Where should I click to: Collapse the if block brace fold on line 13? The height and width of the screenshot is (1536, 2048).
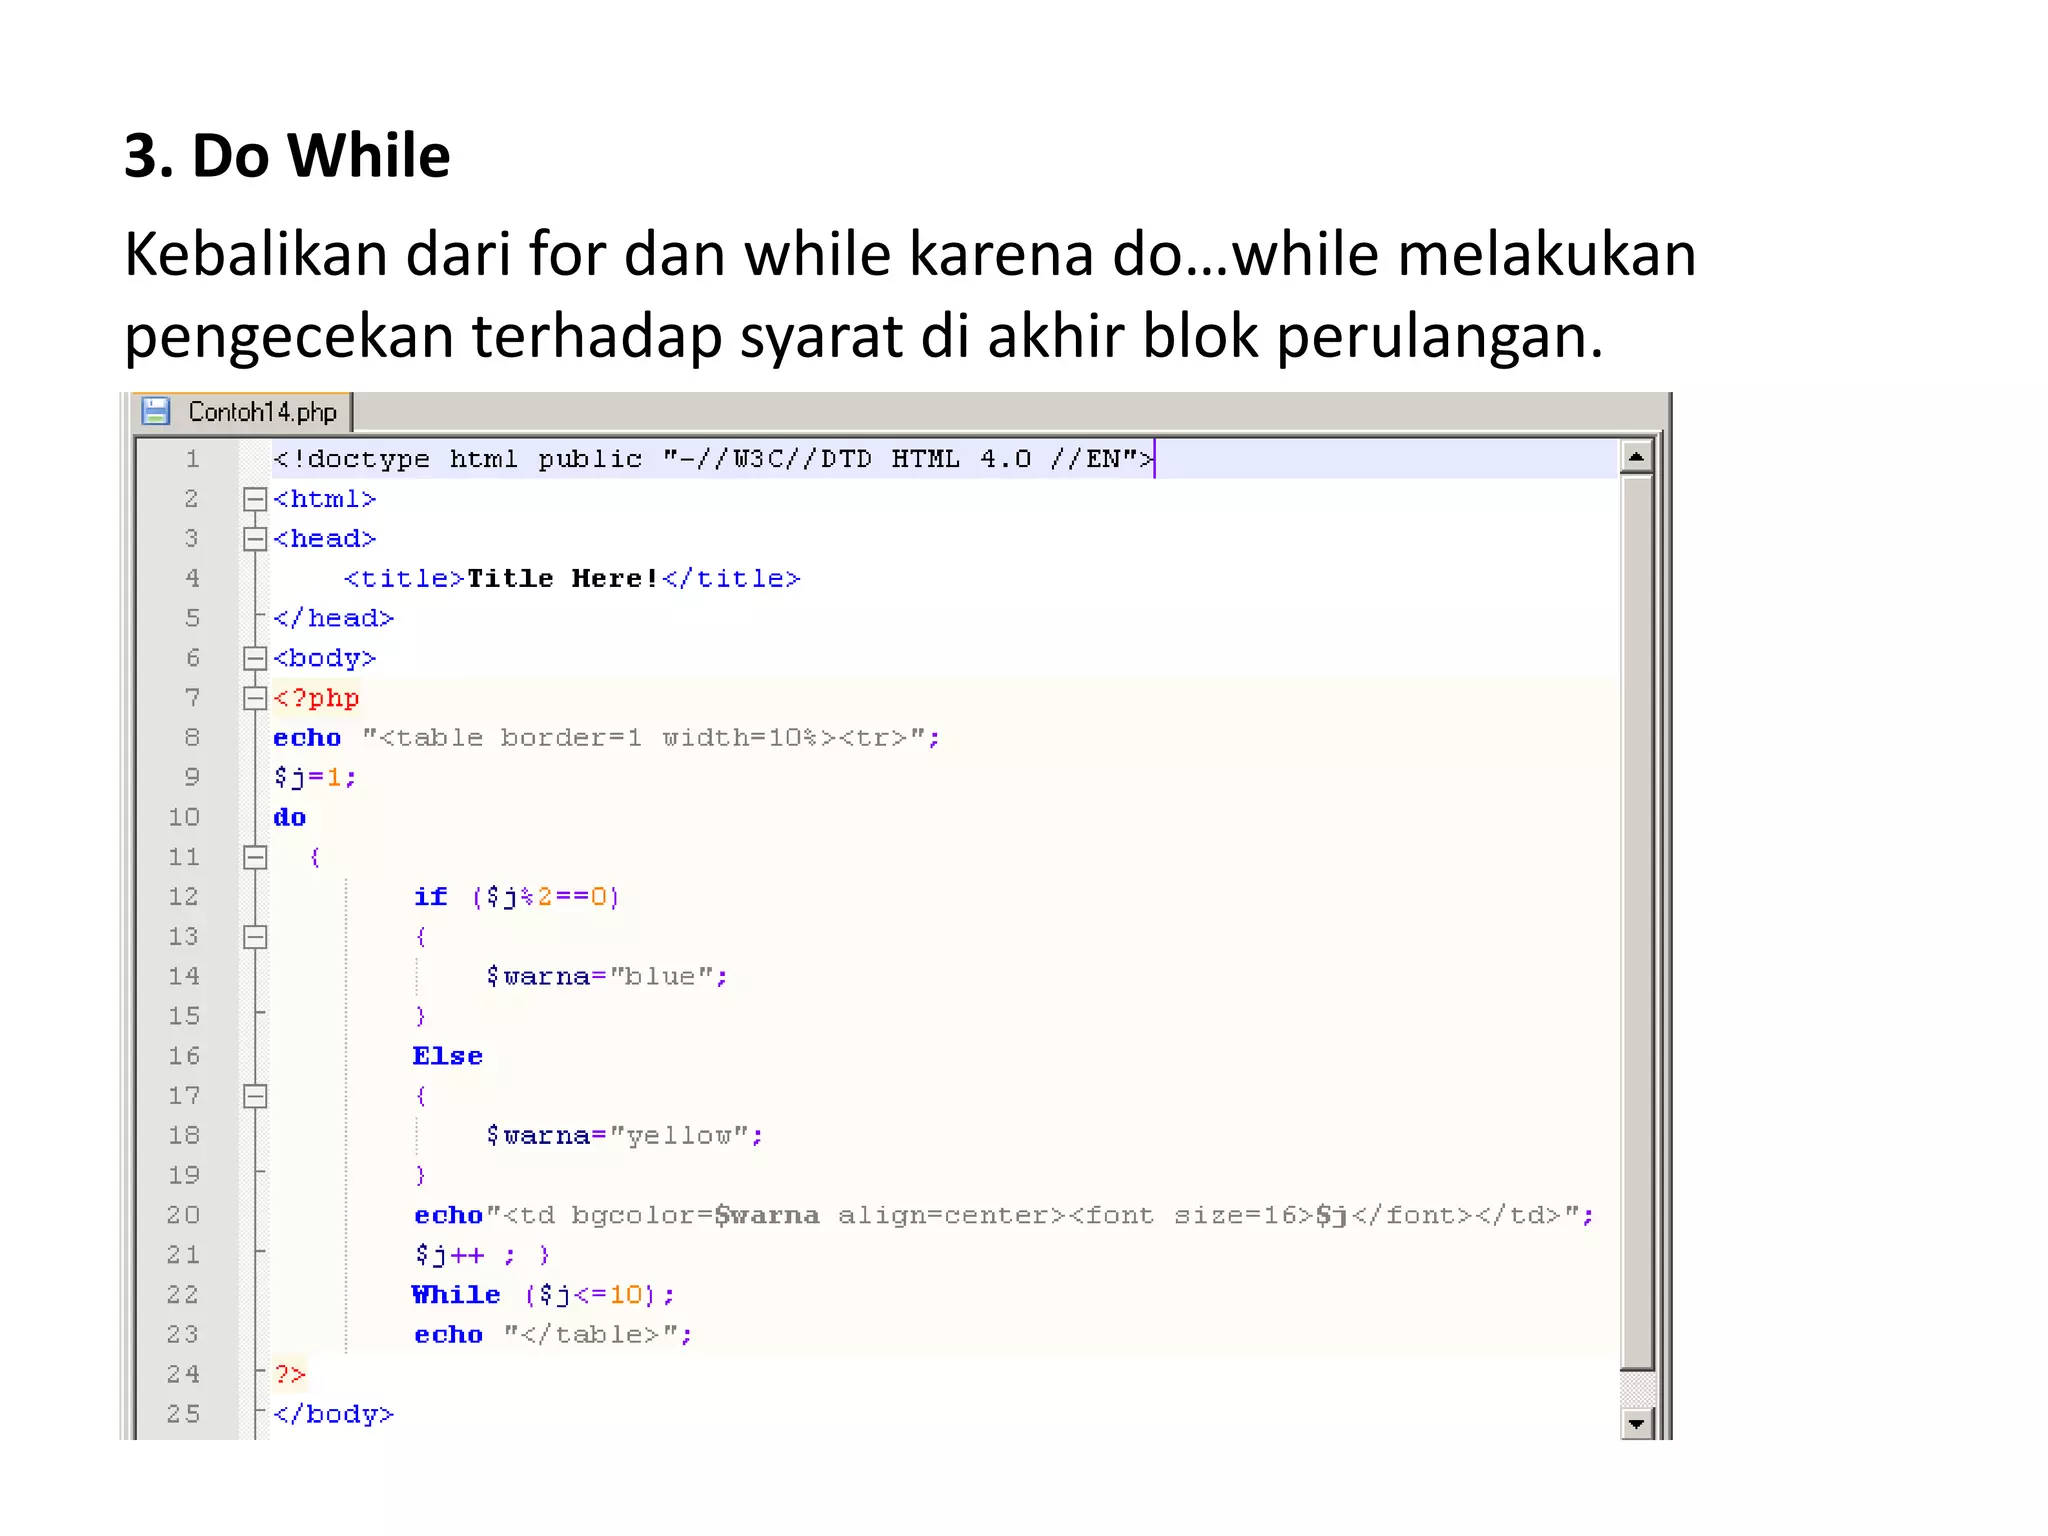click(255, 937)
